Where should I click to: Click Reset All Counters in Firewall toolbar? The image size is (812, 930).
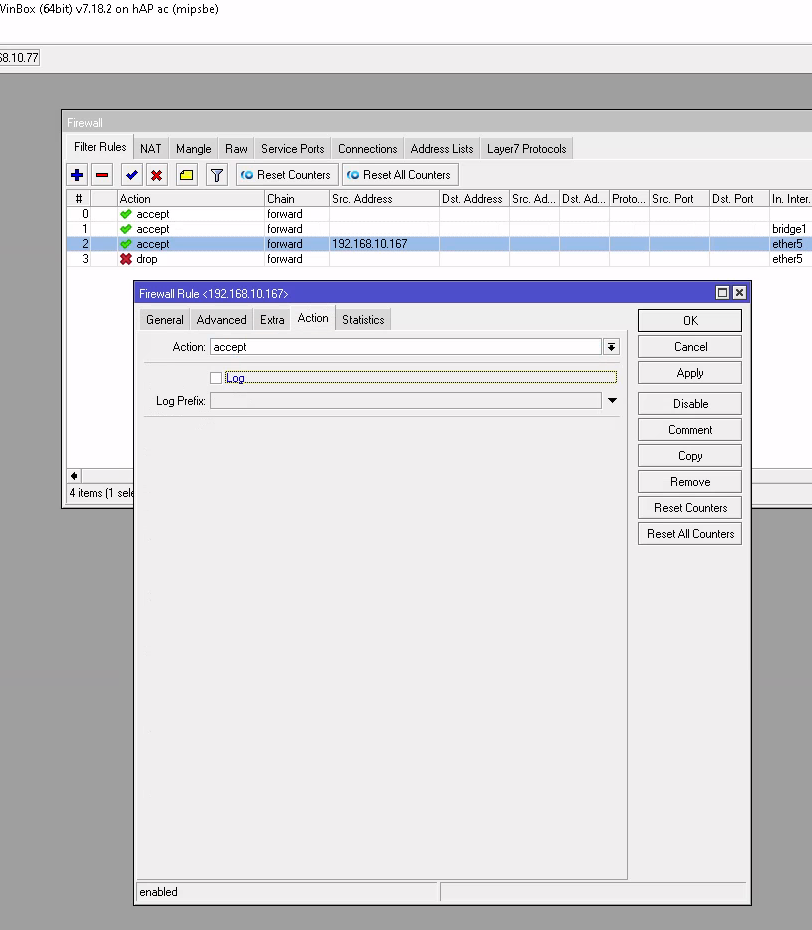400,175
